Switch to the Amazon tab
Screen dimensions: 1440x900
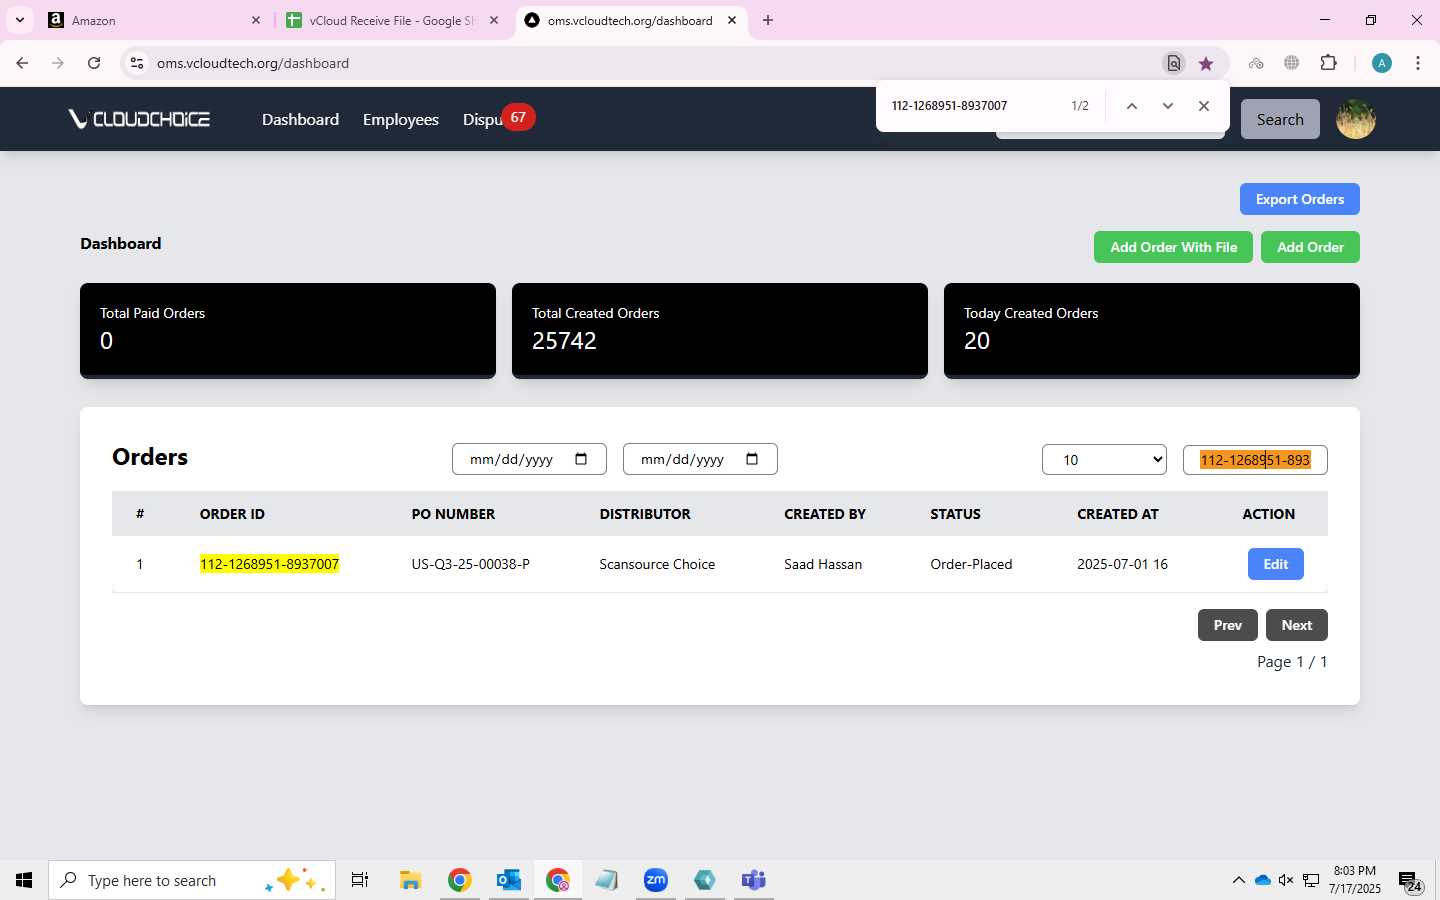(x=155, y=20)
